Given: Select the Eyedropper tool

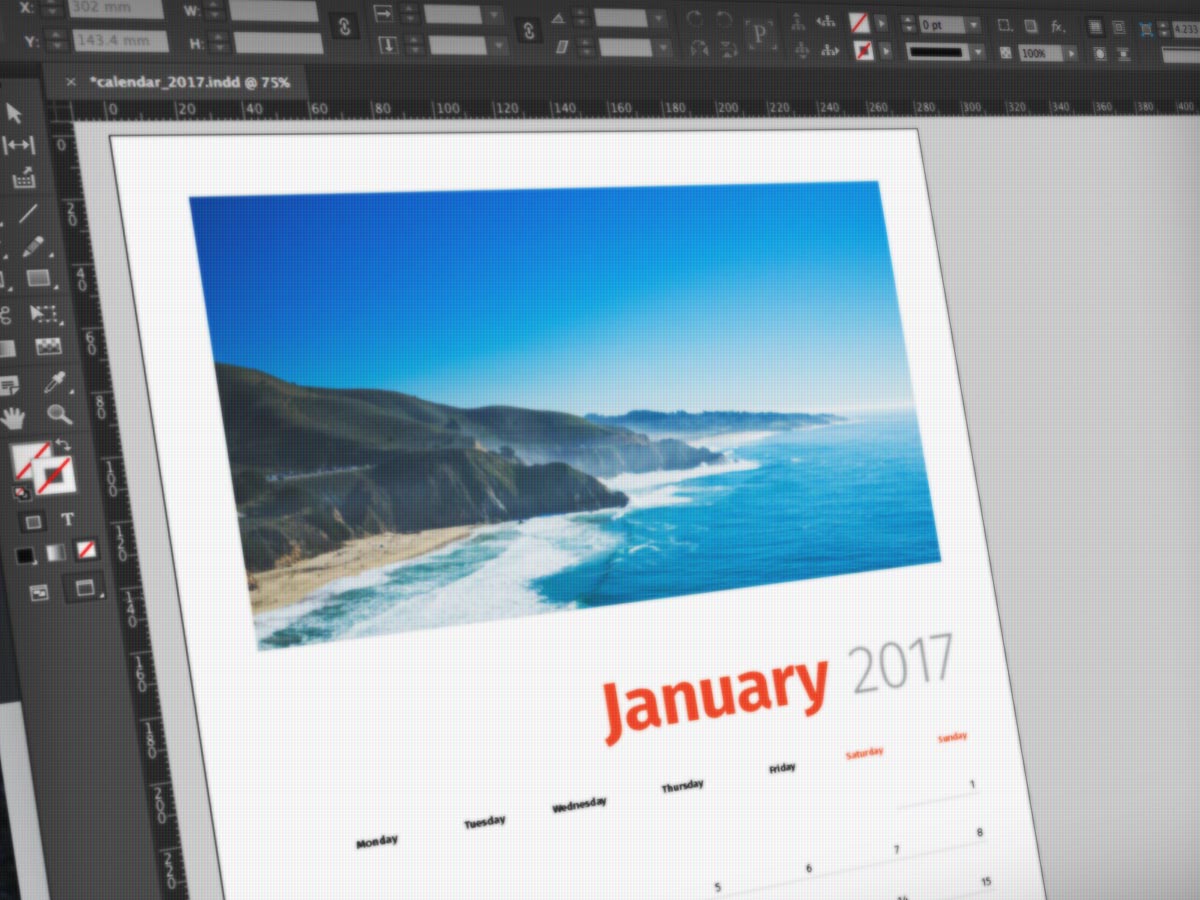Looking at the screenshot, I should [55, 381].
